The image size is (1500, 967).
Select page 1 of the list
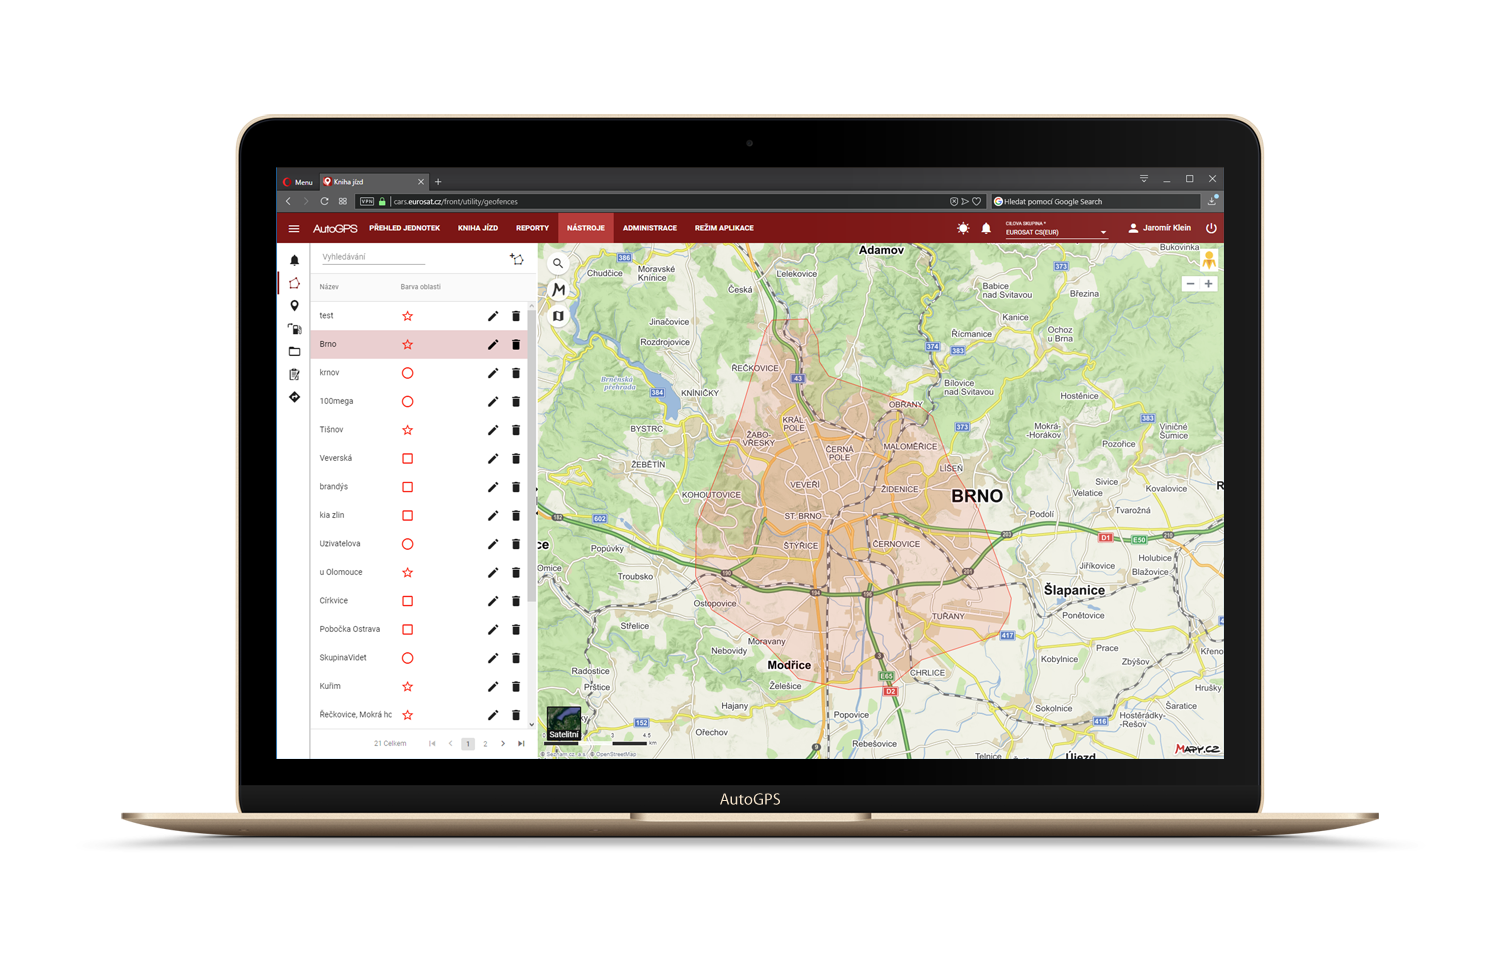467,744
